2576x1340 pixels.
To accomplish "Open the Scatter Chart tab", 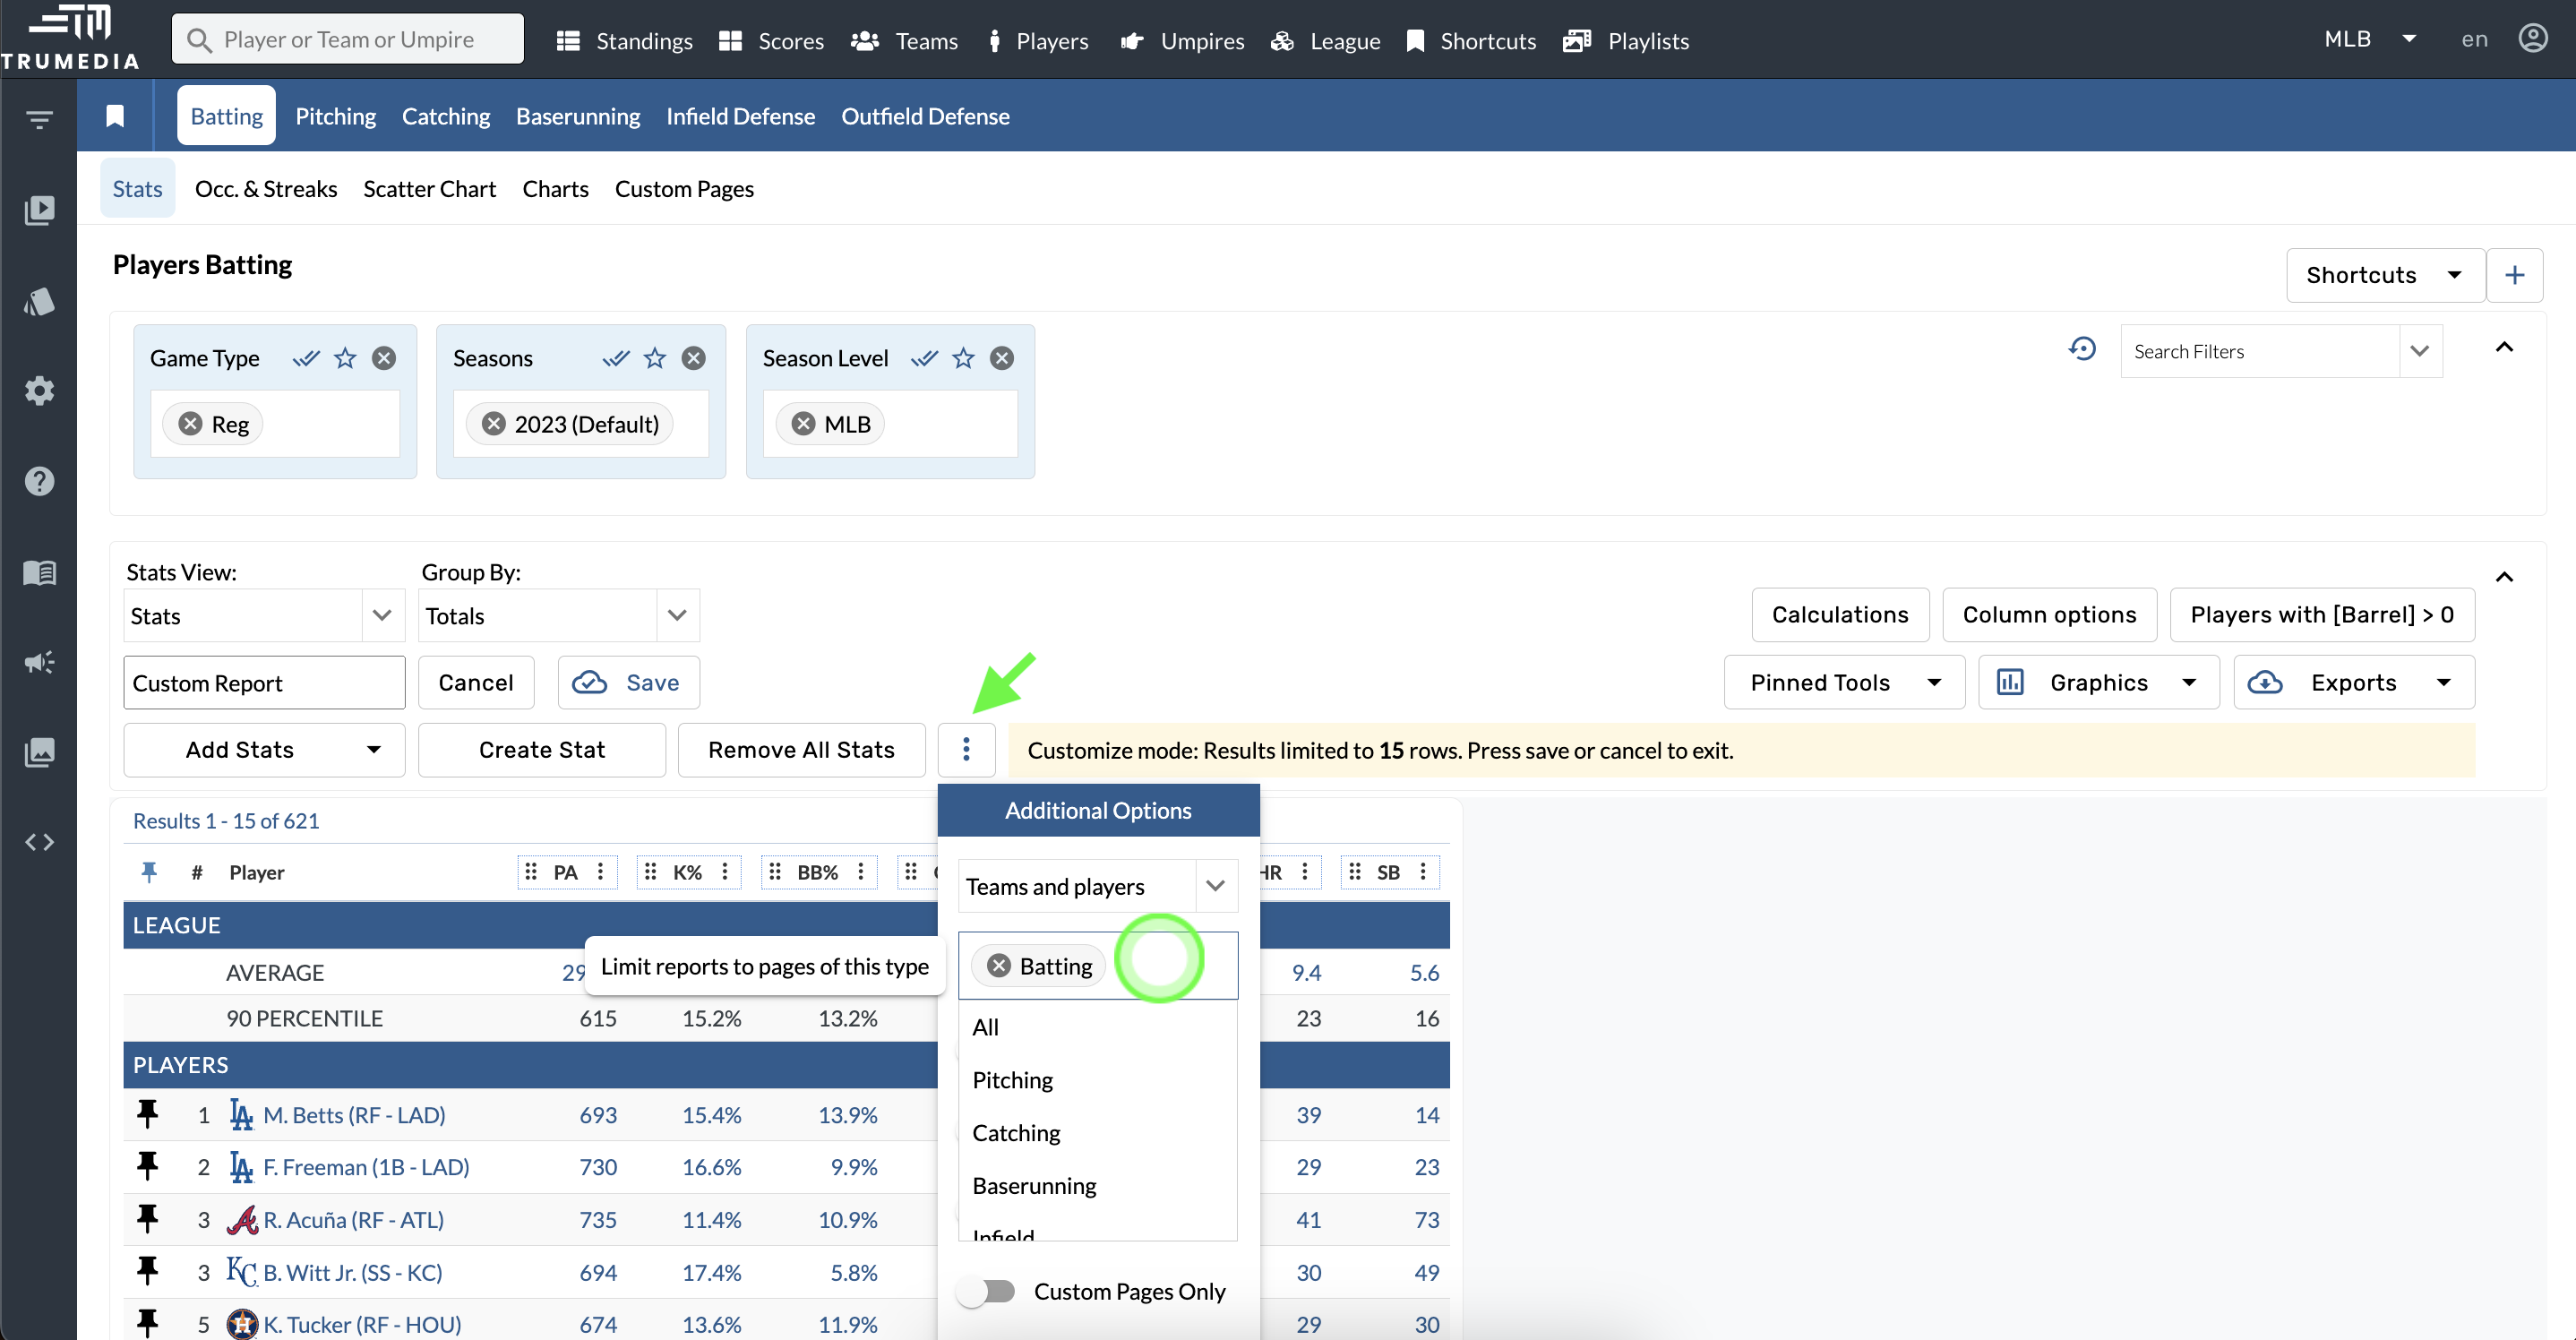I will tap(429, 188).
